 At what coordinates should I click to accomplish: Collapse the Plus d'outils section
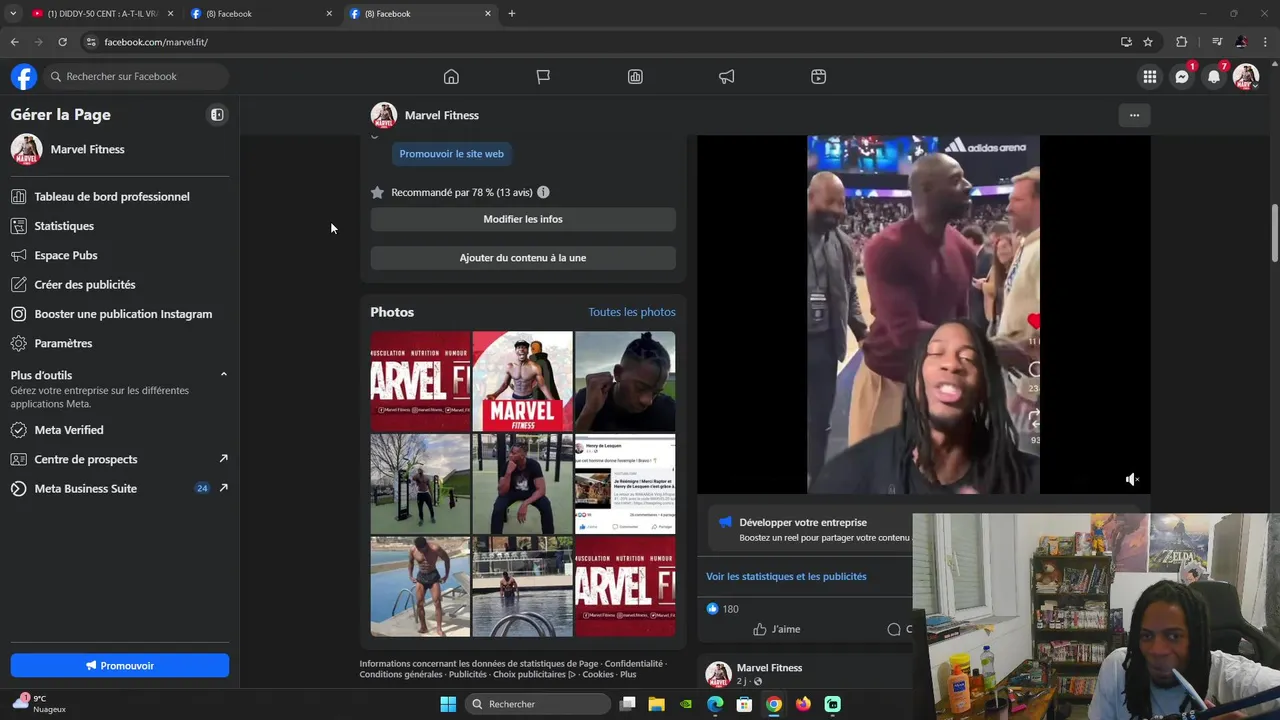point(223,374)
